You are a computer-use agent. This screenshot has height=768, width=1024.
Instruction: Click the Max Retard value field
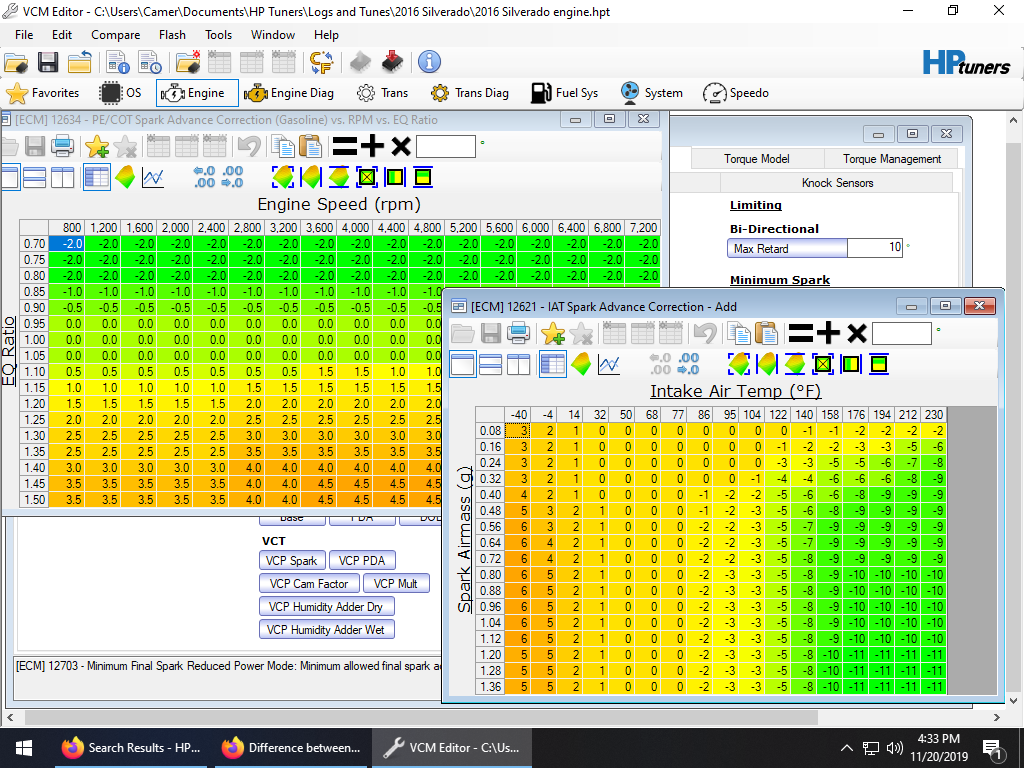pos(874,248)
